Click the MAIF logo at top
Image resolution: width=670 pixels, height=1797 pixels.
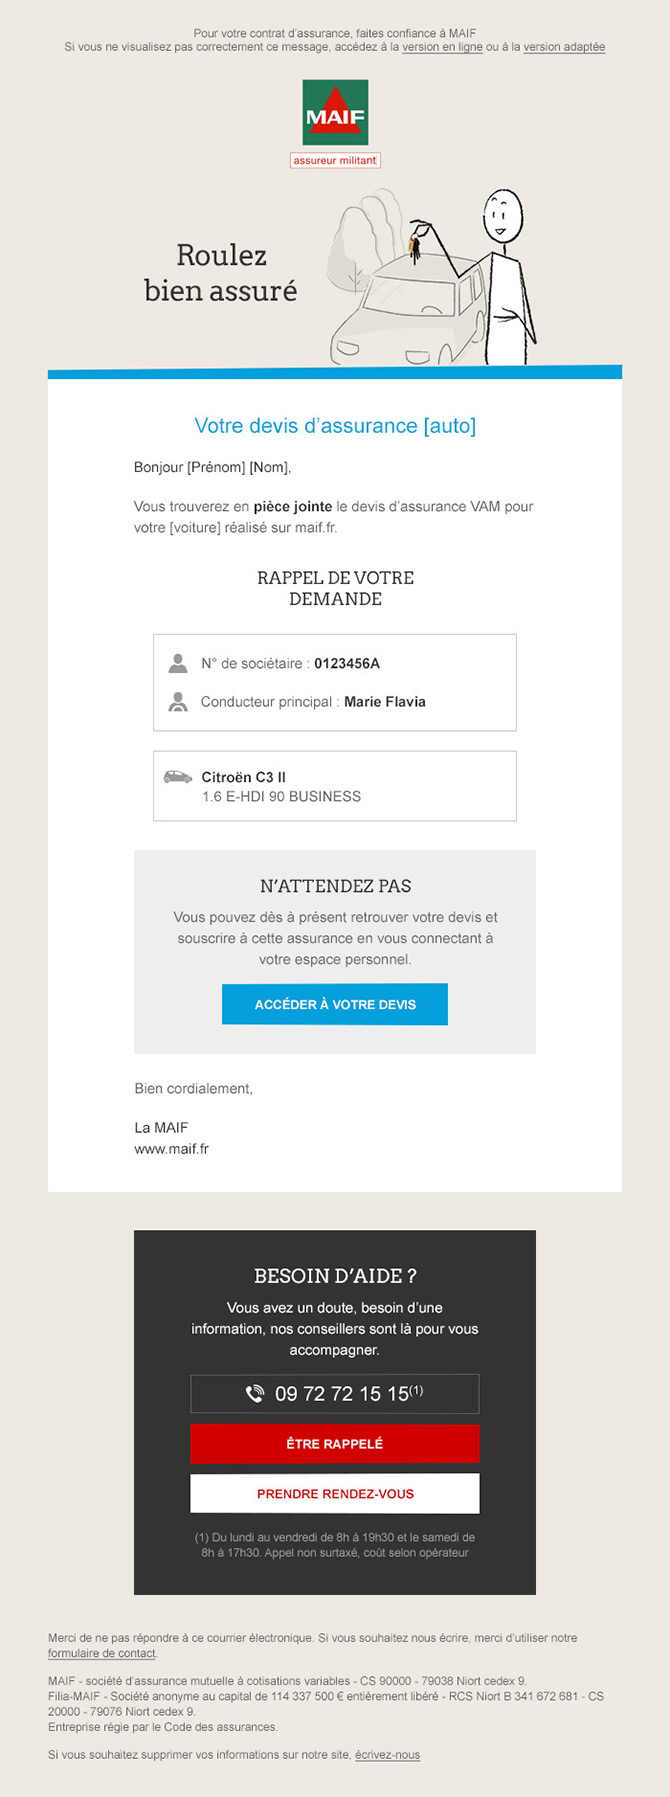(x=335, y=113)
